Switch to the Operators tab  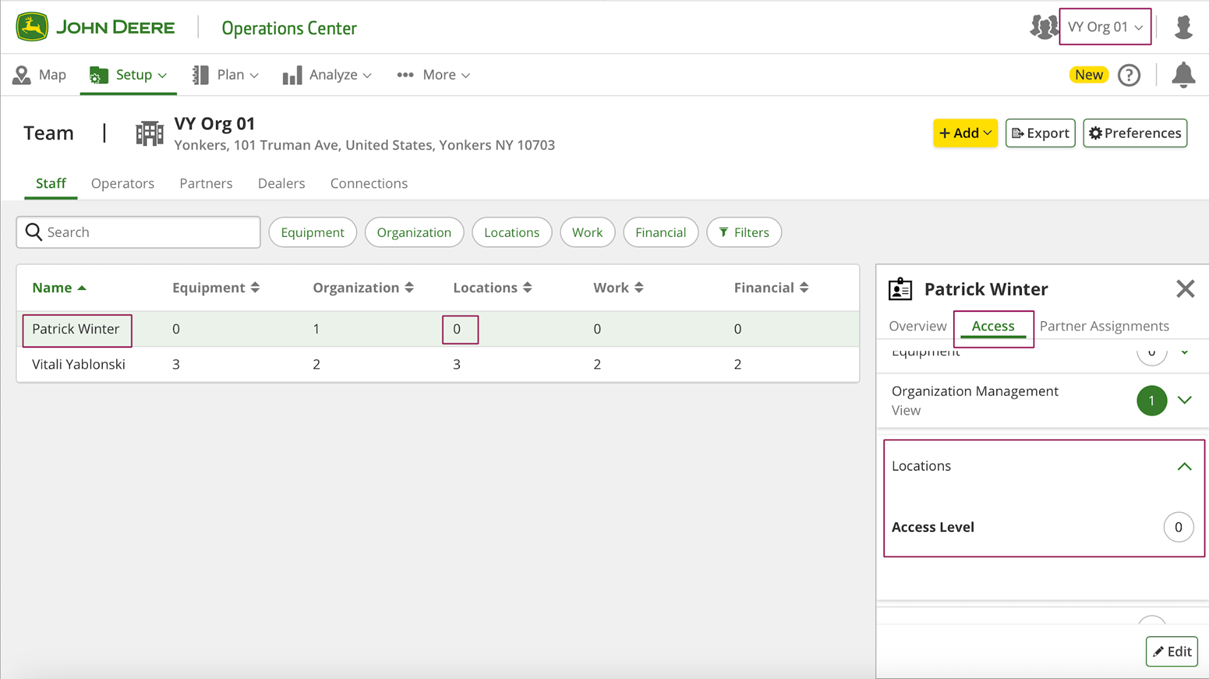pos(122,183)
